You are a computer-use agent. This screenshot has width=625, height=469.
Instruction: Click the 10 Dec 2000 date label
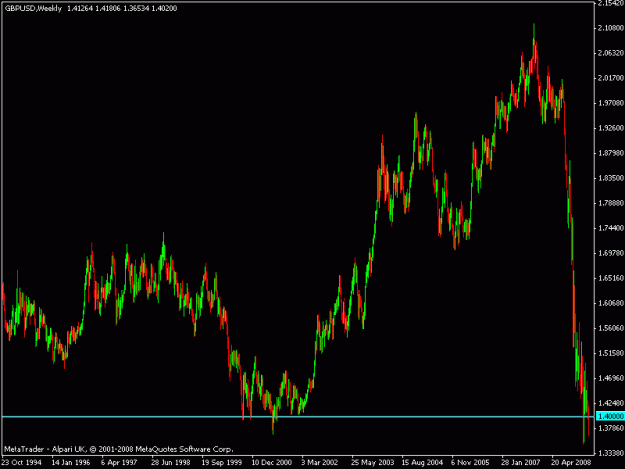coord(271,463)
